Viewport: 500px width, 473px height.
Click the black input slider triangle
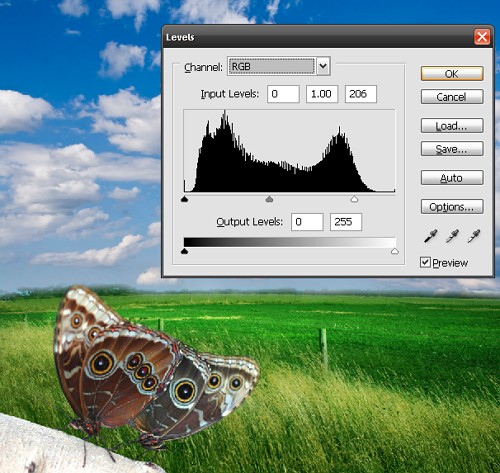pos(184,199)
